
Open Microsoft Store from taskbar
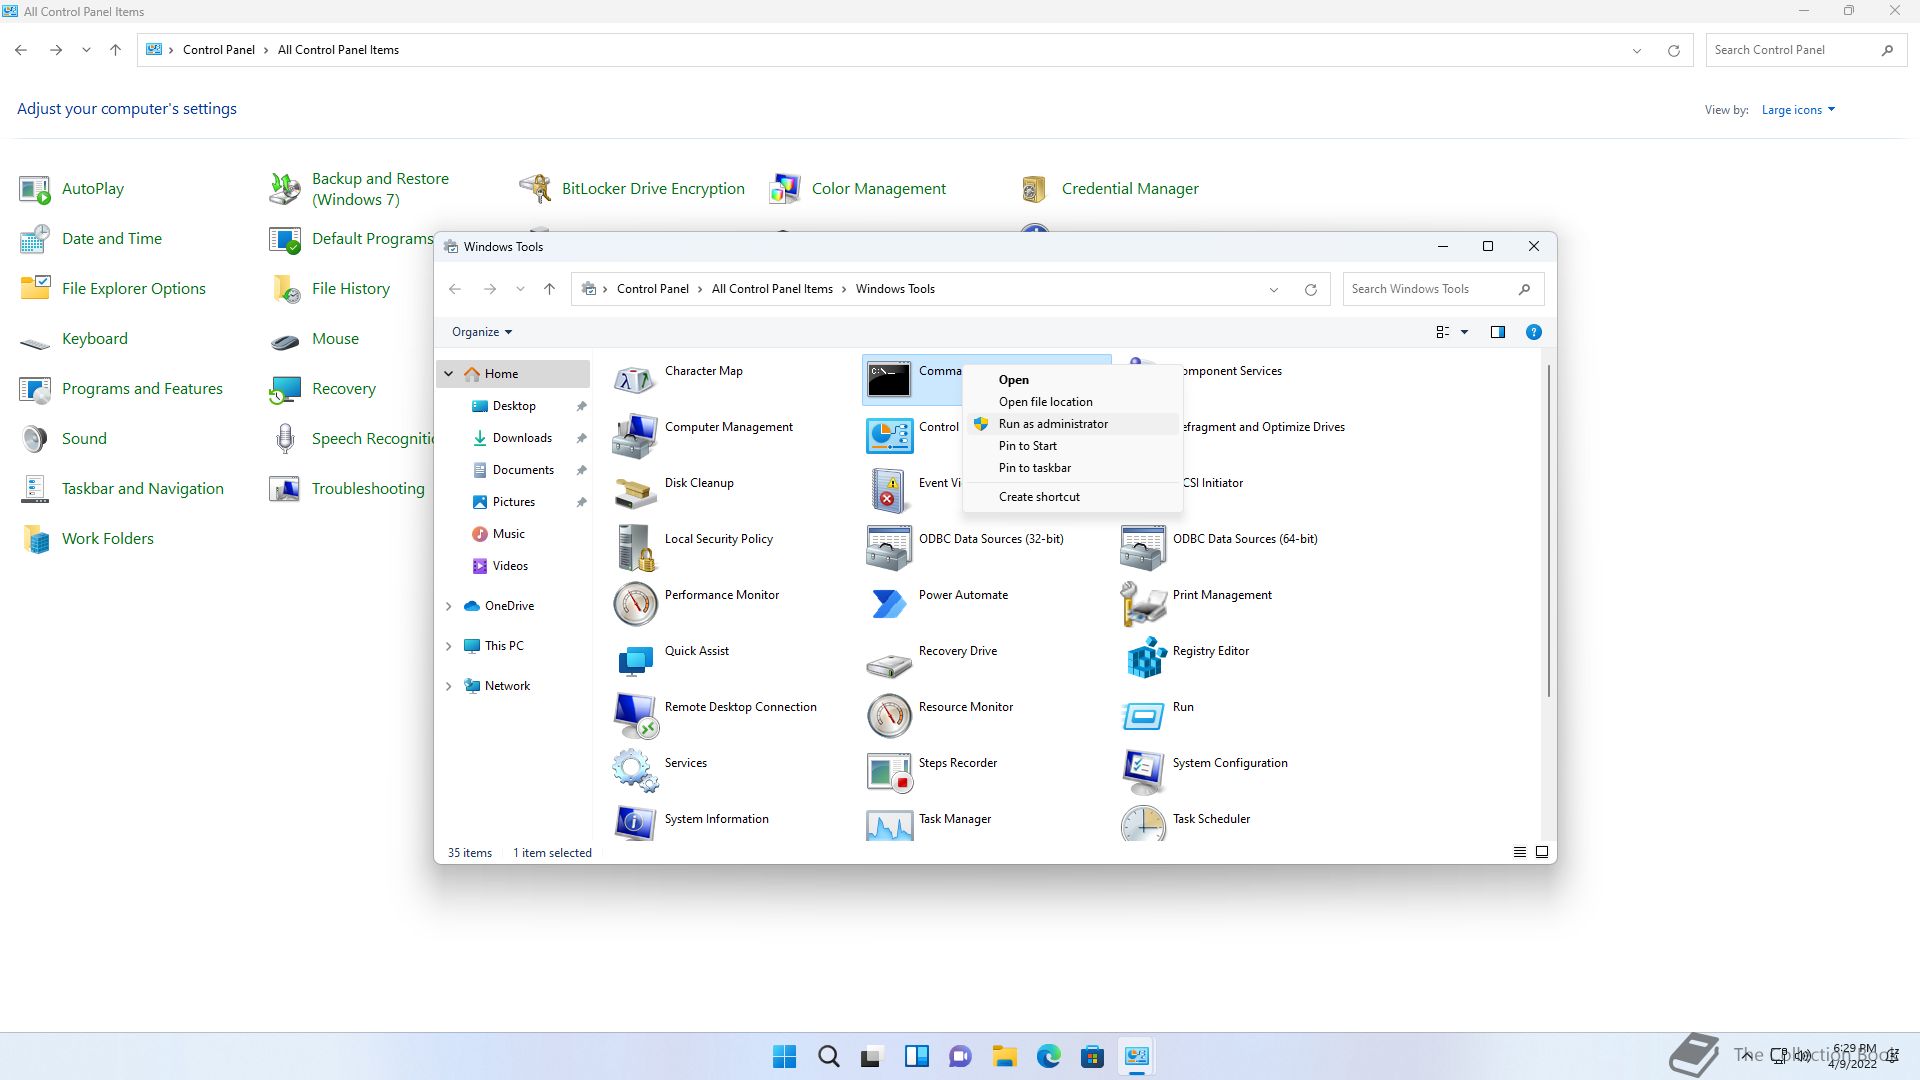pyautogui.click(x=1093, y=1056)
